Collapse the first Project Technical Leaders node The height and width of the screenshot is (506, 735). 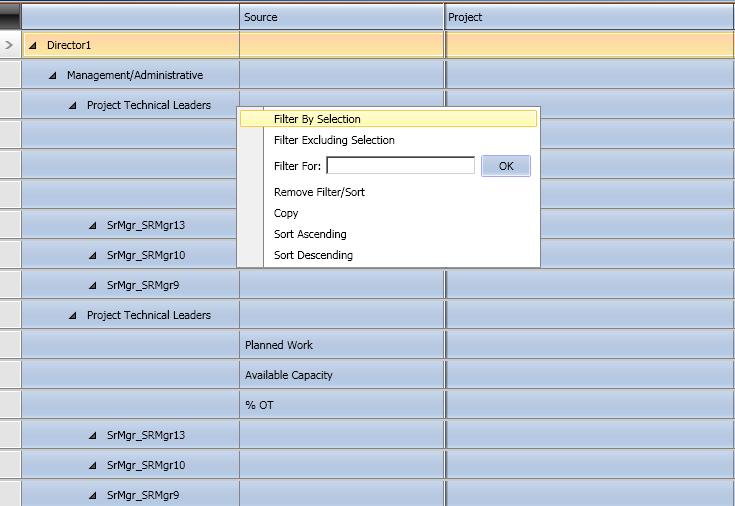click(73, 105)
